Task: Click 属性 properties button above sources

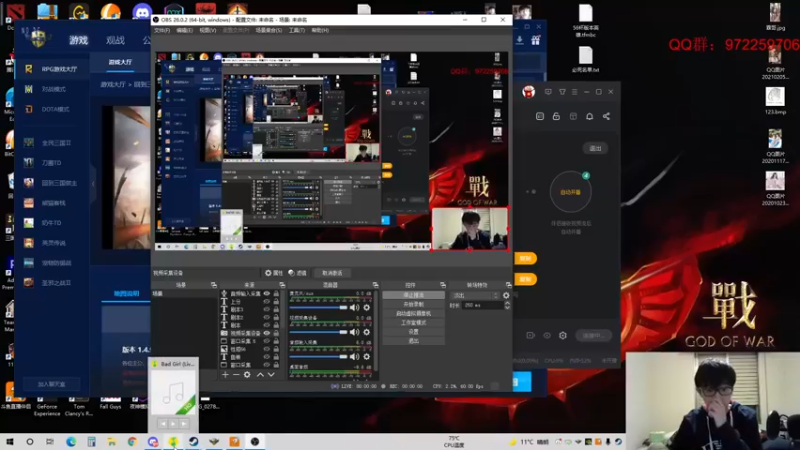Action: [x=274, y=273]
